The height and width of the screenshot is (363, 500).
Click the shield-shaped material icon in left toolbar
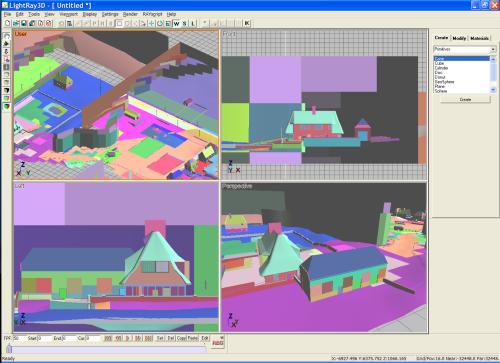tap(6, 107)
